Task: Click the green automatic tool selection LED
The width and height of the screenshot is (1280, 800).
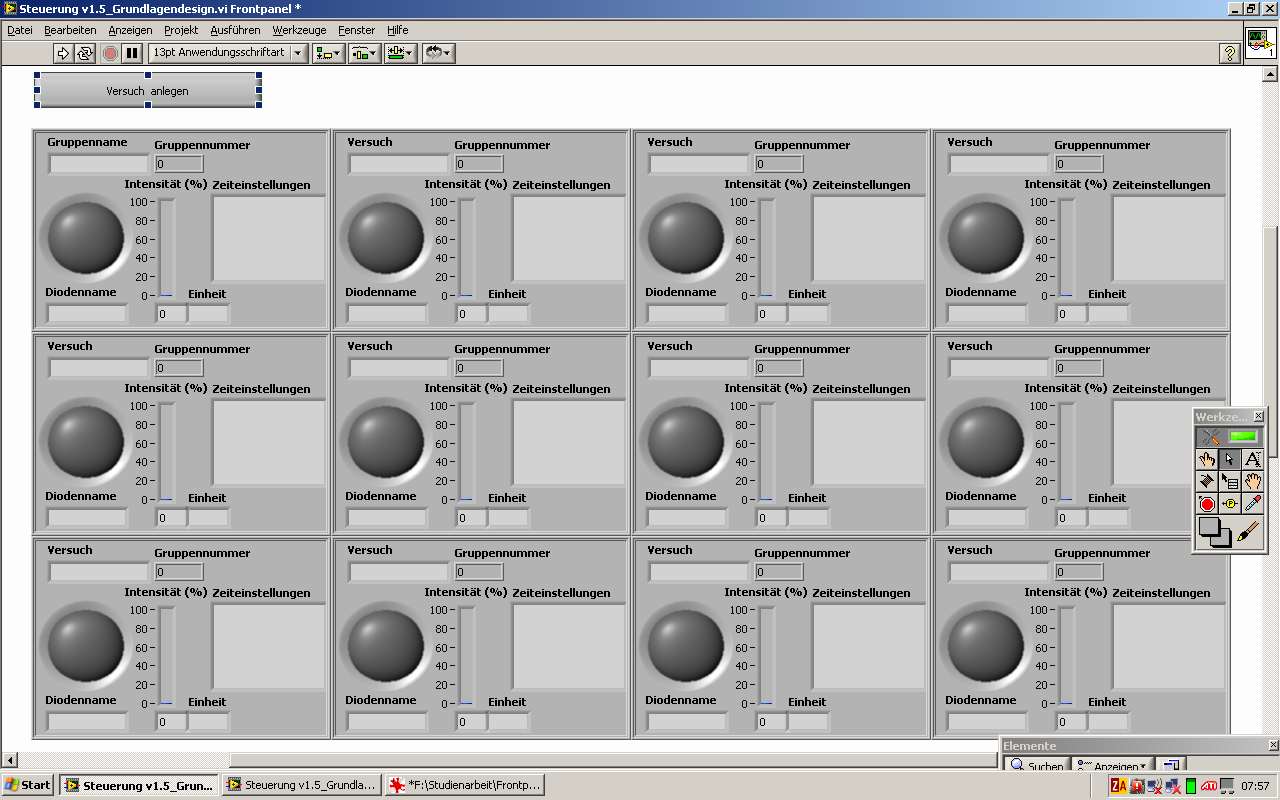Action: (1243, 437)
